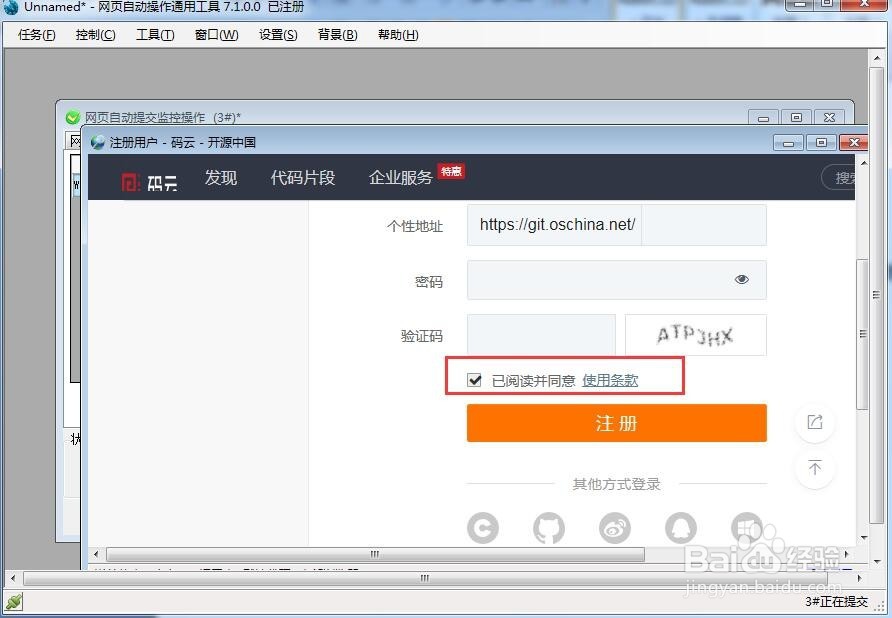Toggle the 已阅读并同意 agreement checkbox
892x618 pixels.
tap(474, 379)
